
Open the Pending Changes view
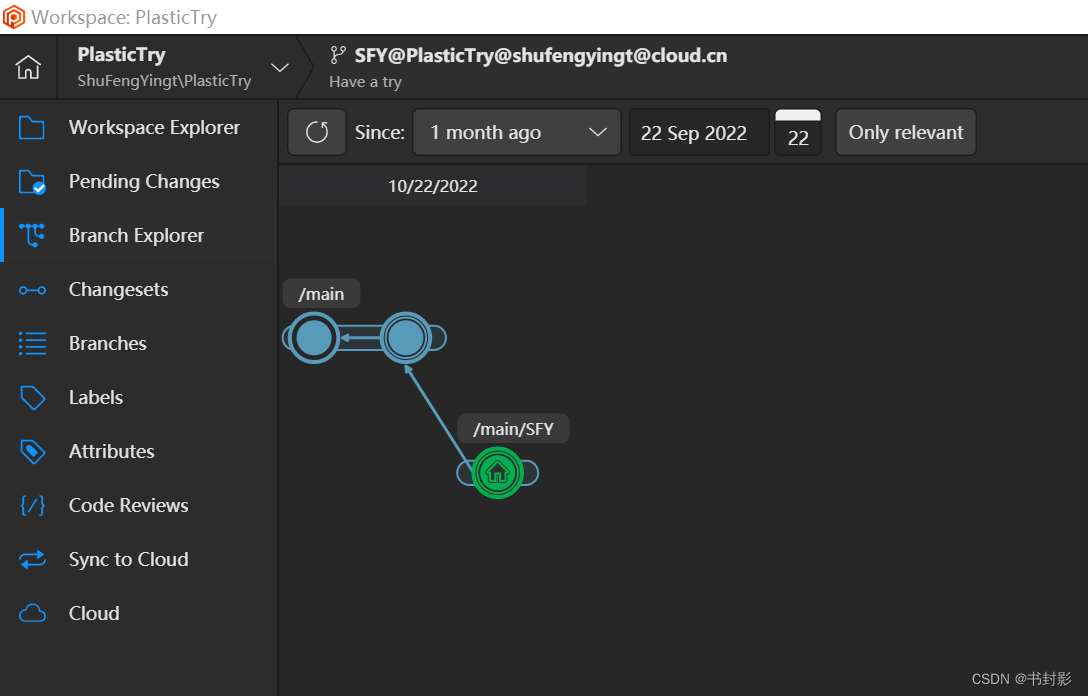point(139,182)
